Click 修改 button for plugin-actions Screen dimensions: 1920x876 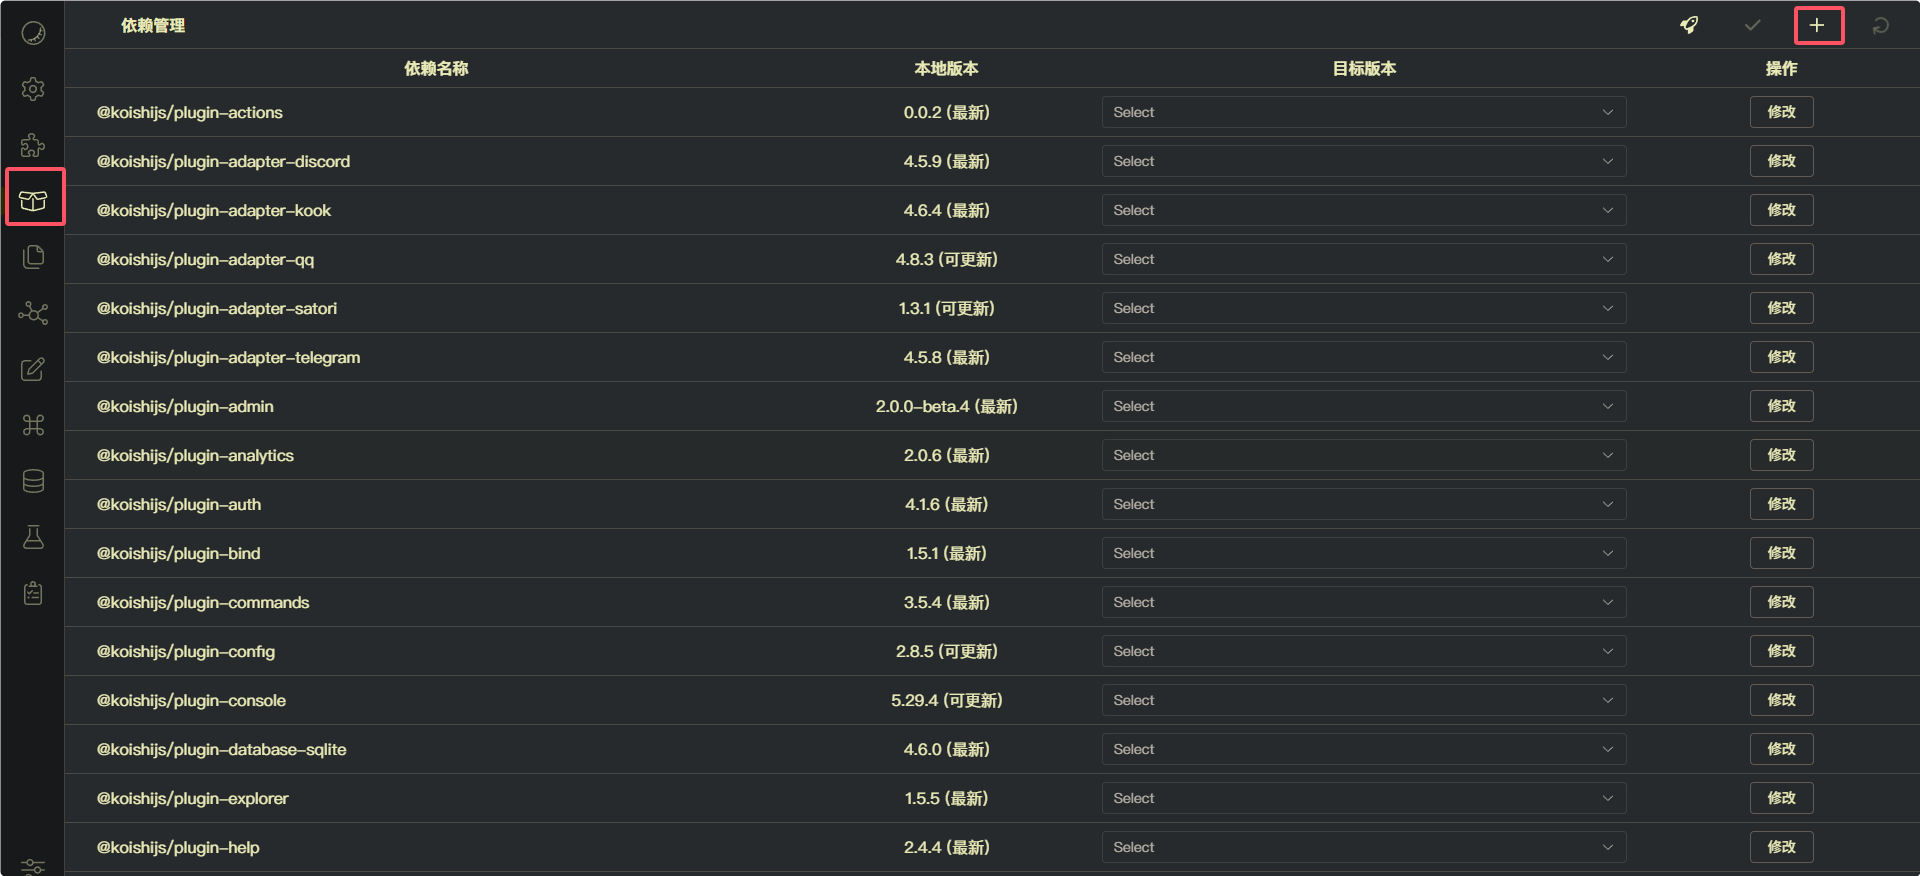pos(1781,112)
